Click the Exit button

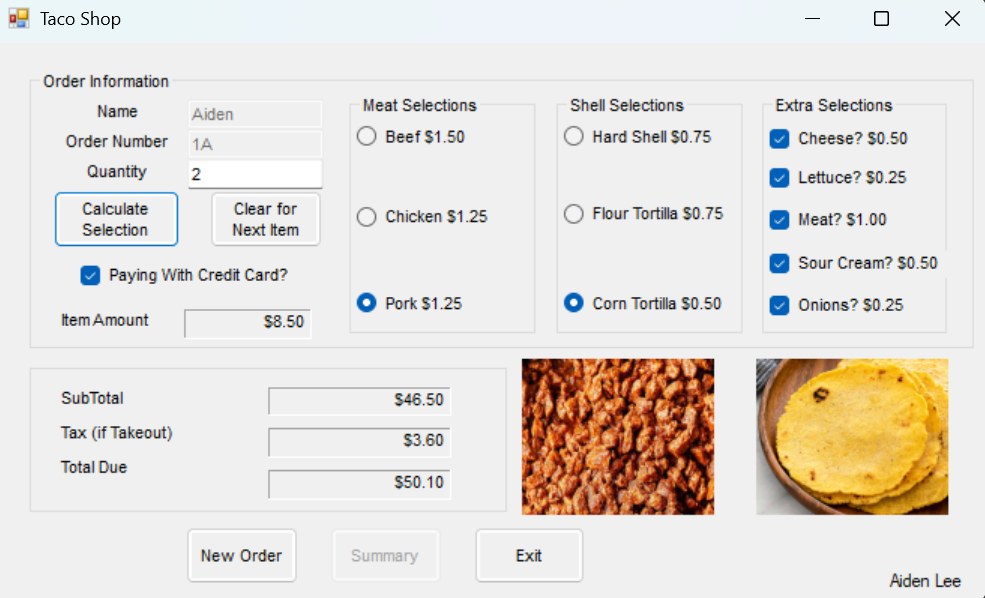tap(528, 556)
